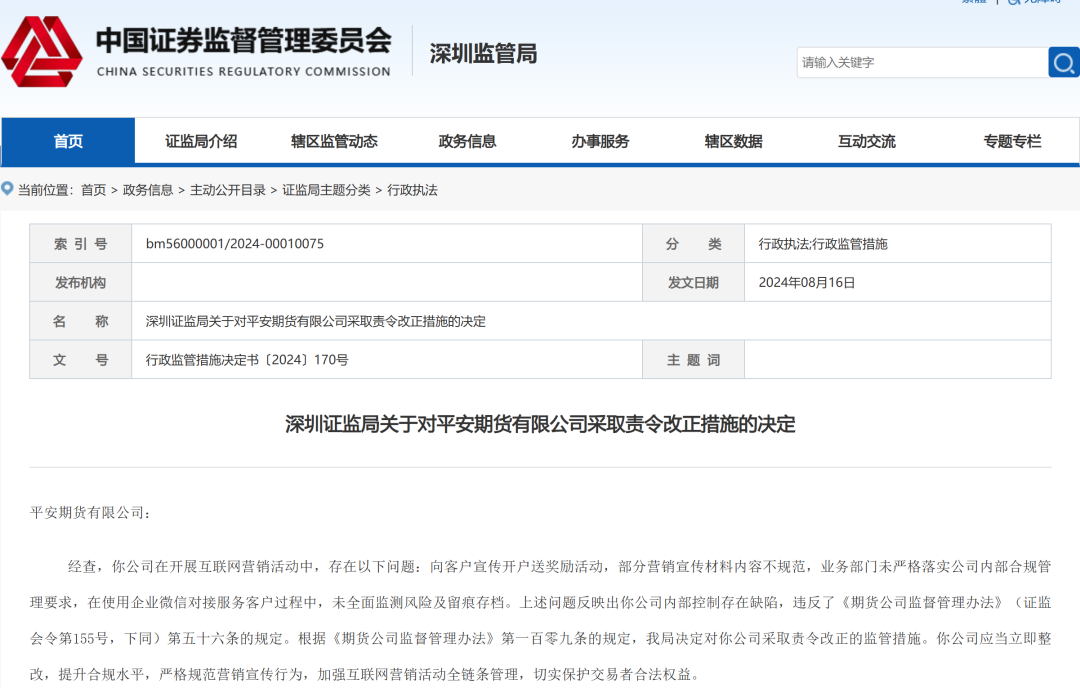Click the name cell in info table
Viewport: 1080px width, 688px height.
[591, 321]
